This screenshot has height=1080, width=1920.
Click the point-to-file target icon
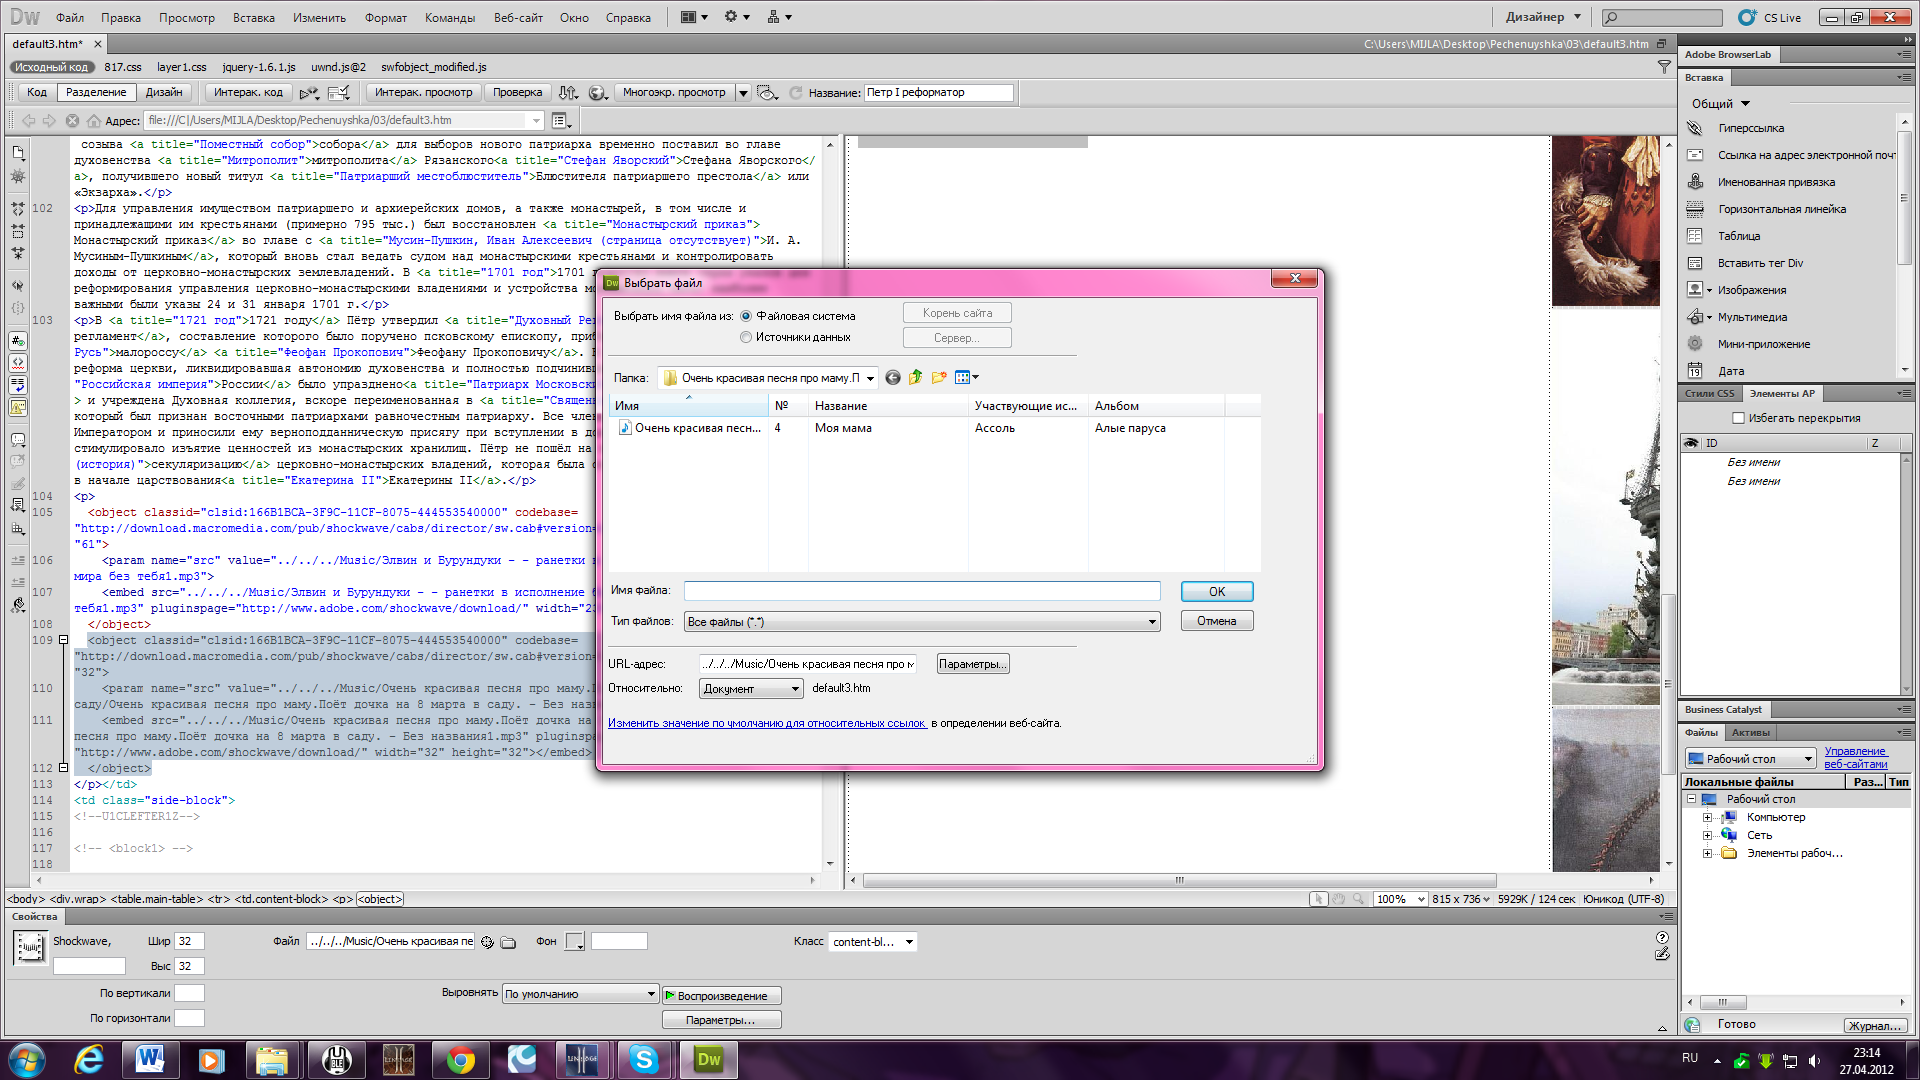[x=487, y=942]
